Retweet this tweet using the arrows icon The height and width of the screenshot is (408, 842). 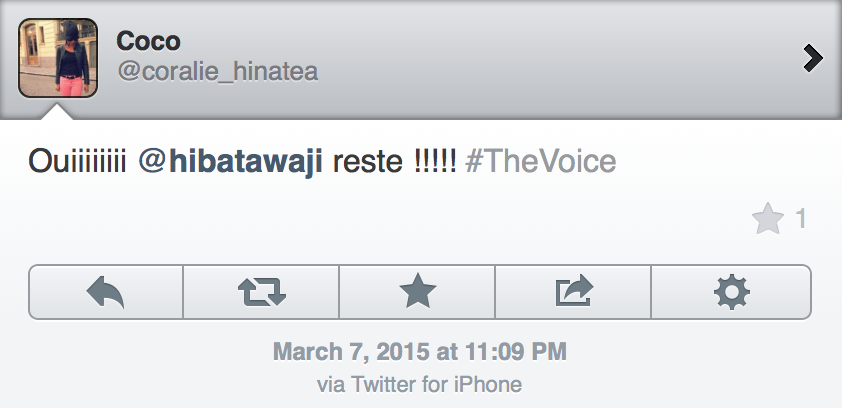[x=262, y=291]
